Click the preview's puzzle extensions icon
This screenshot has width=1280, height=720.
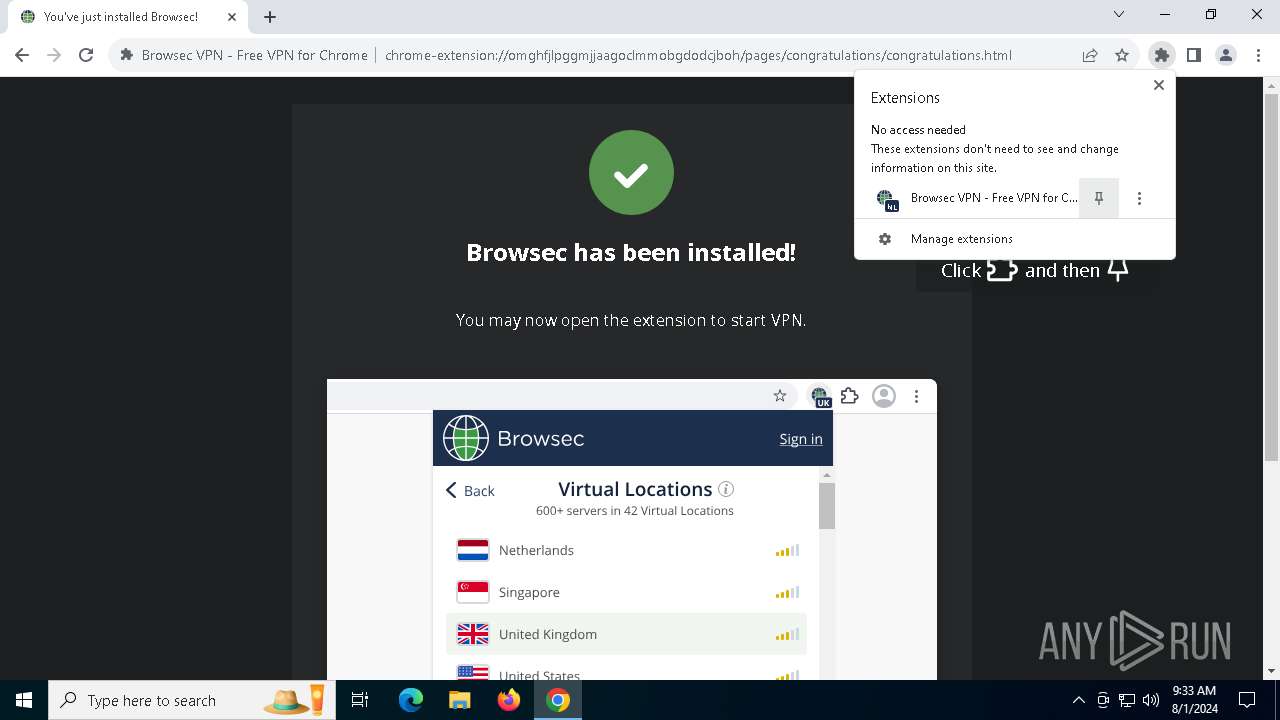(x=850, y=396)
